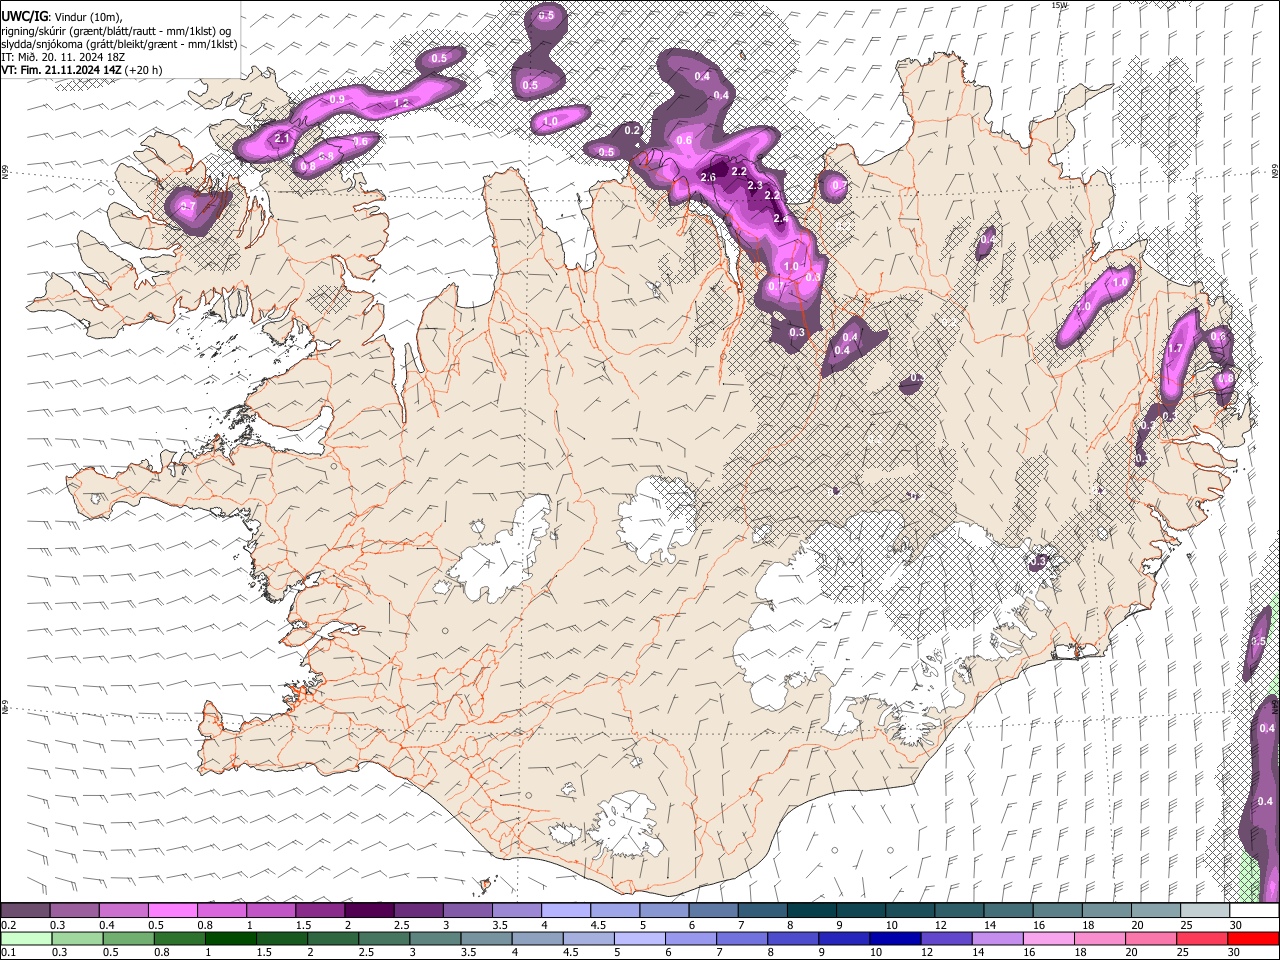Screen dimensions: 1280x960
Task: Click the slydda/snjókoma legend description line
Action: pos(119,44)
